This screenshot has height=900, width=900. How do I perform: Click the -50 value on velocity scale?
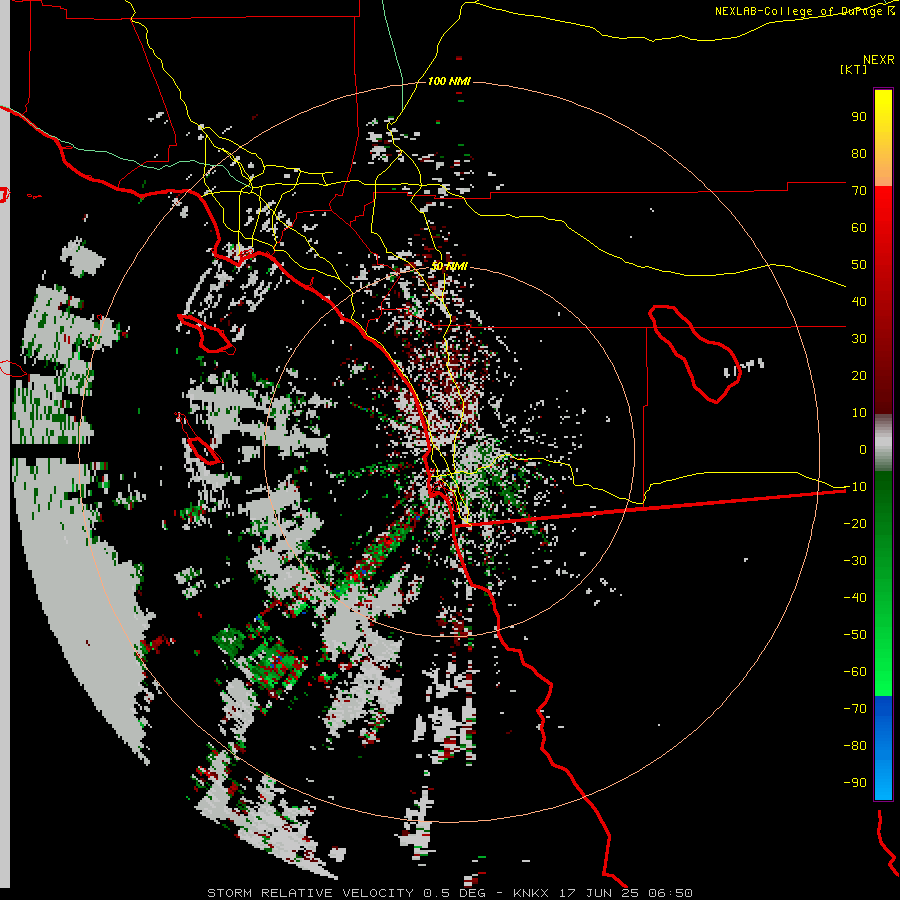[x=855, y=635]
